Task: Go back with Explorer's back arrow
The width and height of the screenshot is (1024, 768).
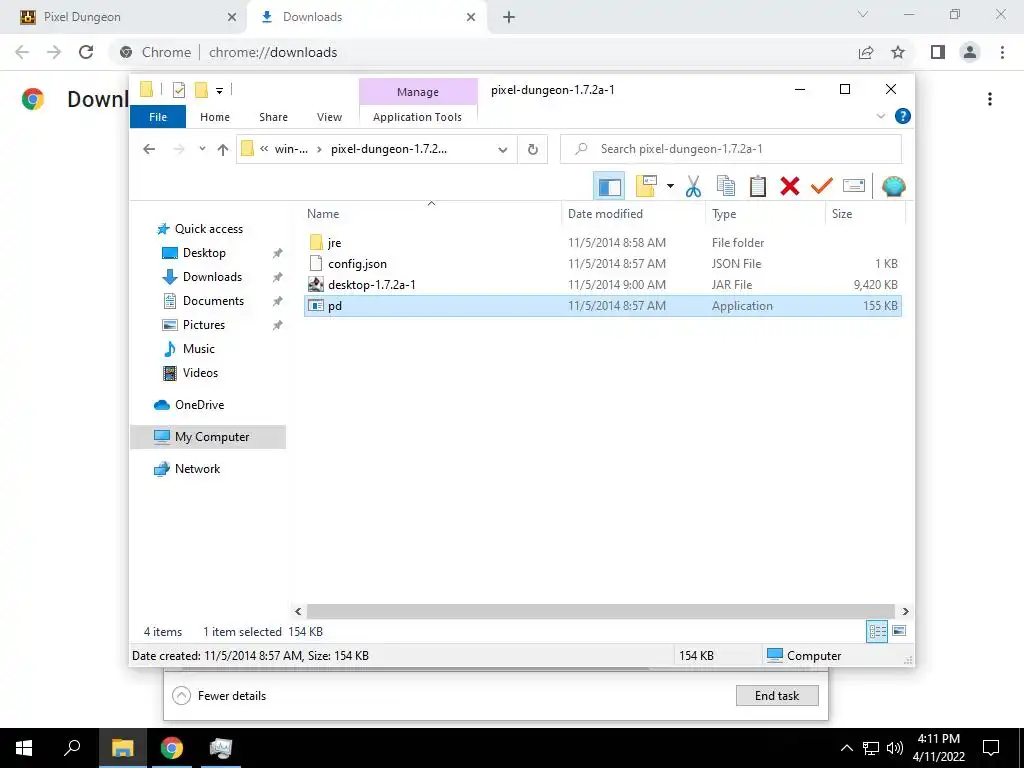Action: pos(149,150)
